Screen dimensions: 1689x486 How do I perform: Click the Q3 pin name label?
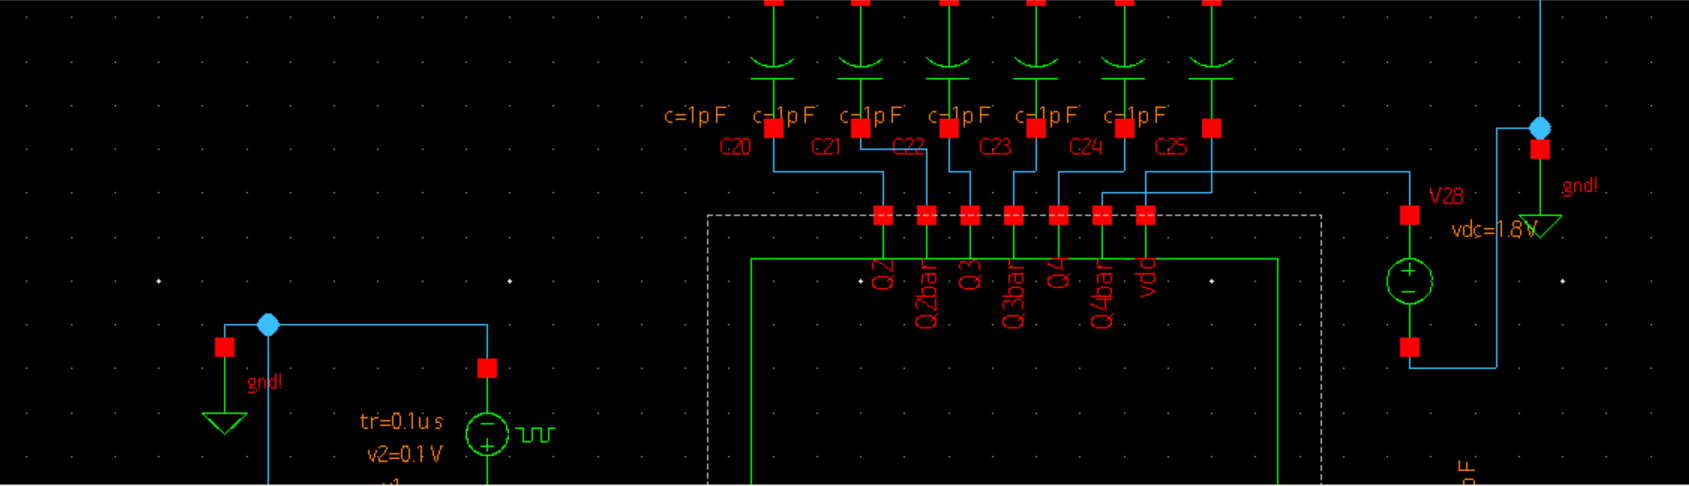pyautogui.click(x=970, y=275)
